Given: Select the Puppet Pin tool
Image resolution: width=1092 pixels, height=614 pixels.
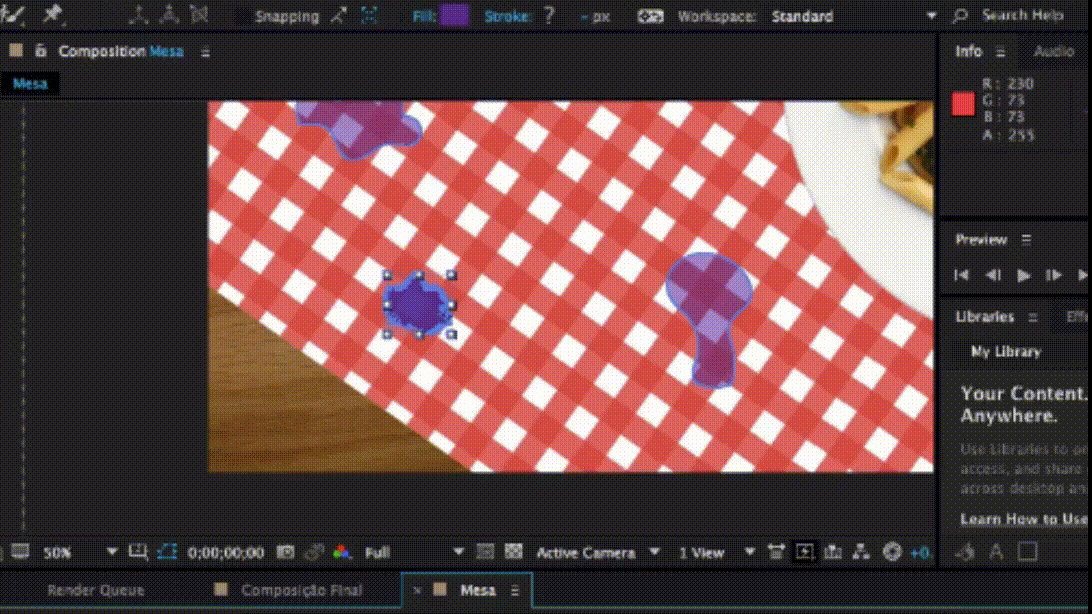Looking at the screenshot, I should click(x=53, y=15).
